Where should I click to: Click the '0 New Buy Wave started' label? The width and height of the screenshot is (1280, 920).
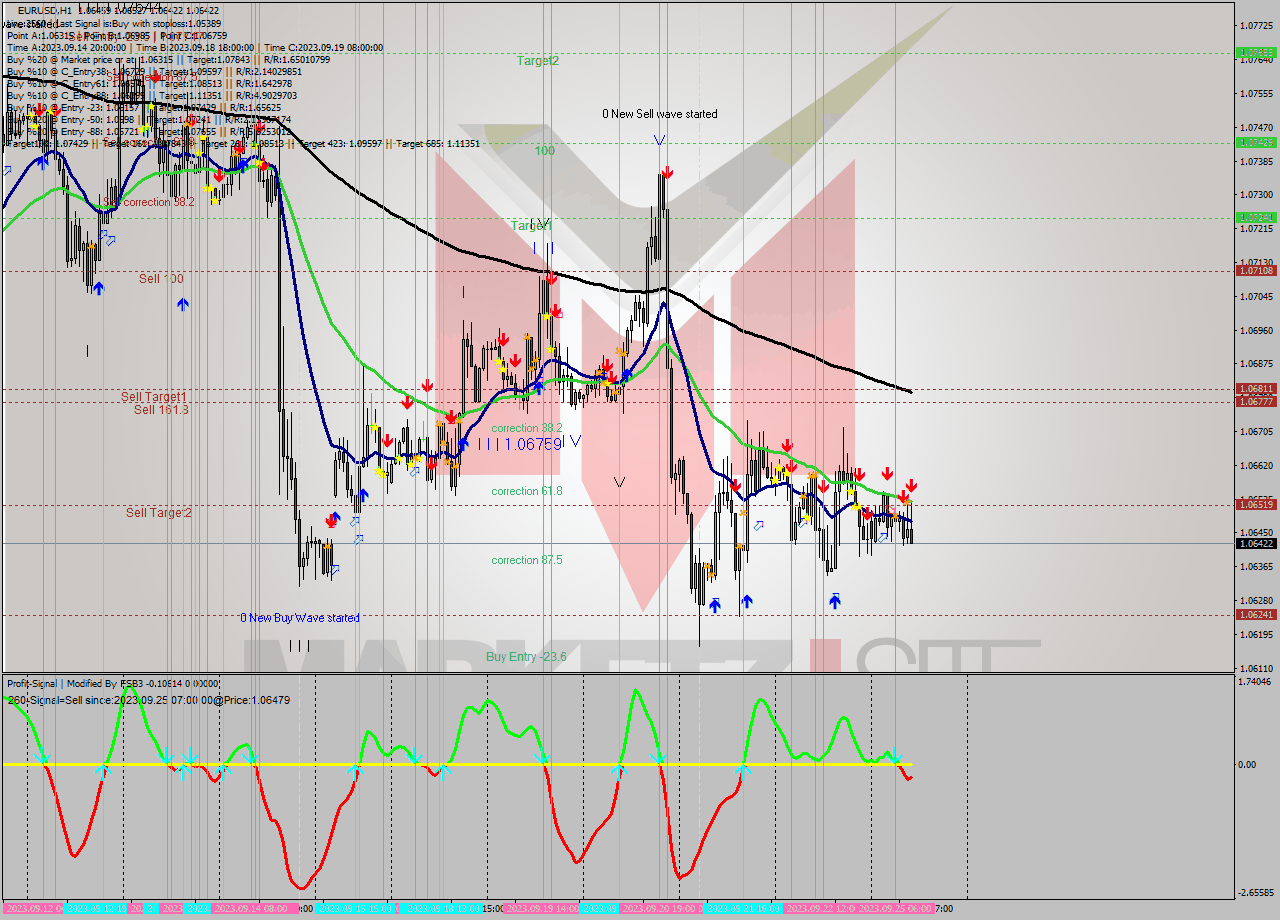[298, 617]
